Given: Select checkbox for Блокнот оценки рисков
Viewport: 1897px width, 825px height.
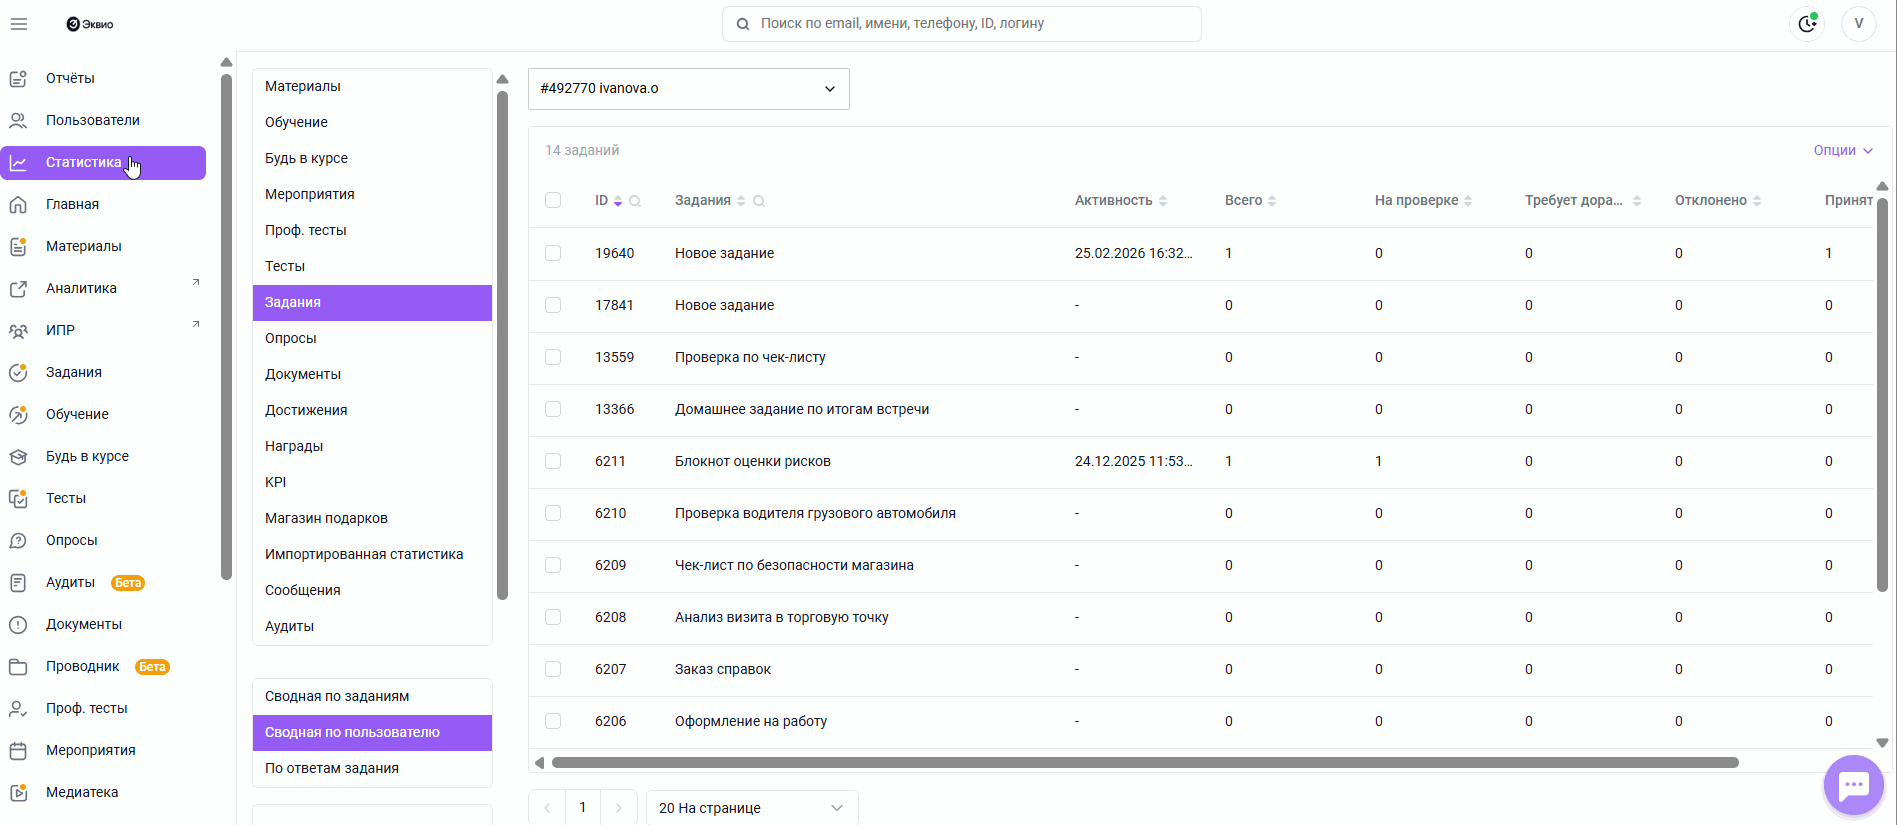Looking at the screenshot, I should (x=553, y=461).
